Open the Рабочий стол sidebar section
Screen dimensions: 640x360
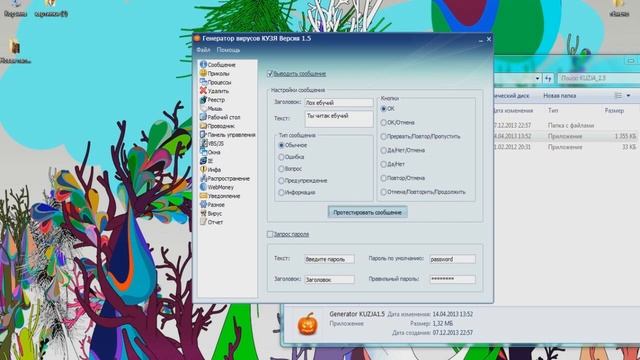[x=220, y=117]
